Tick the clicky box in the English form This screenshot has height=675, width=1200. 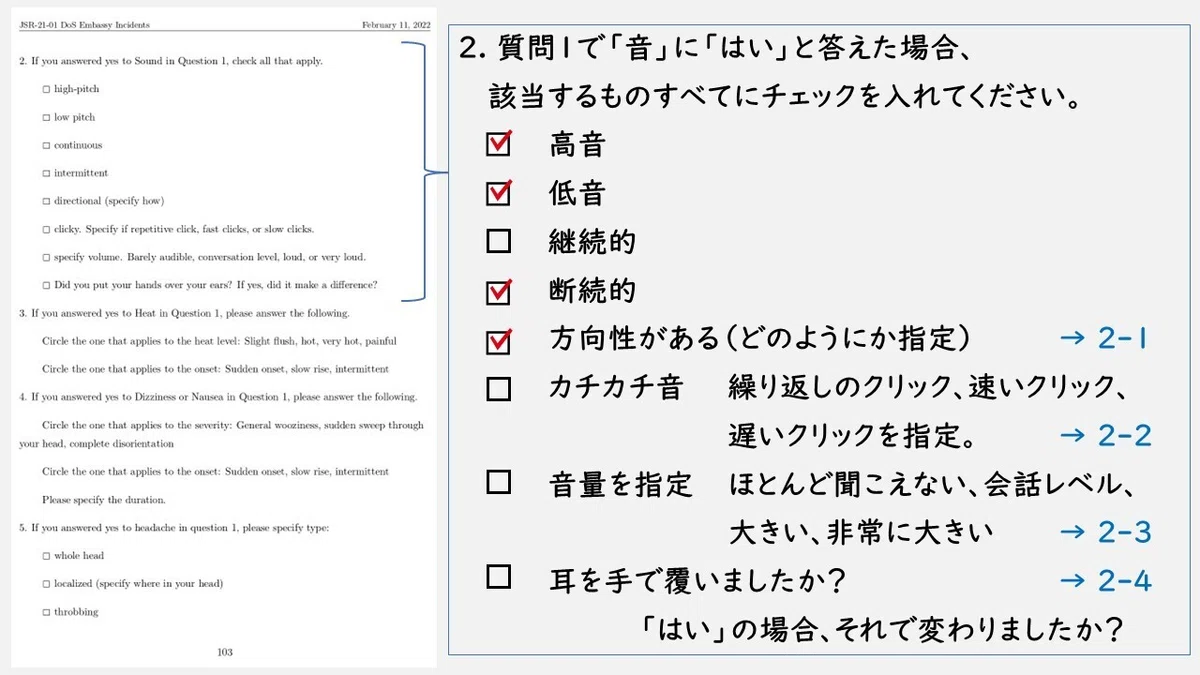click(46, 229)
